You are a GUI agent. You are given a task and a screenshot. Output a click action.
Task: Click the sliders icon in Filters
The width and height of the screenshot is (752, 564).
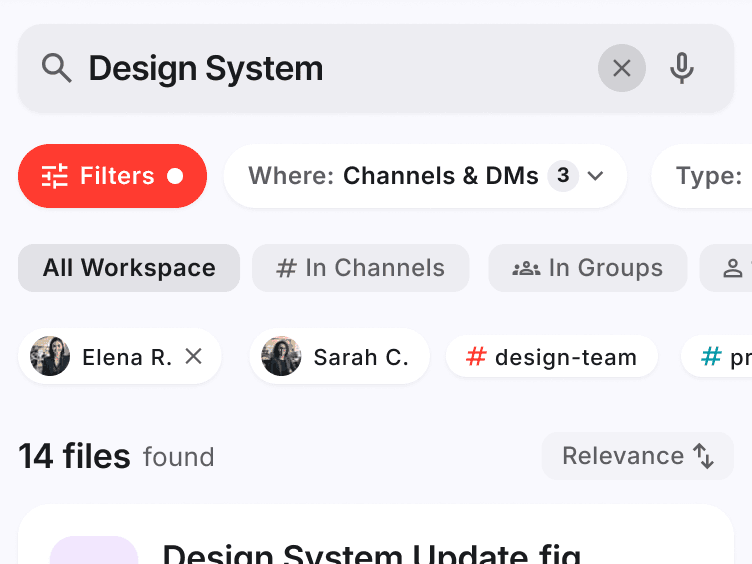(x=54, y=176)
